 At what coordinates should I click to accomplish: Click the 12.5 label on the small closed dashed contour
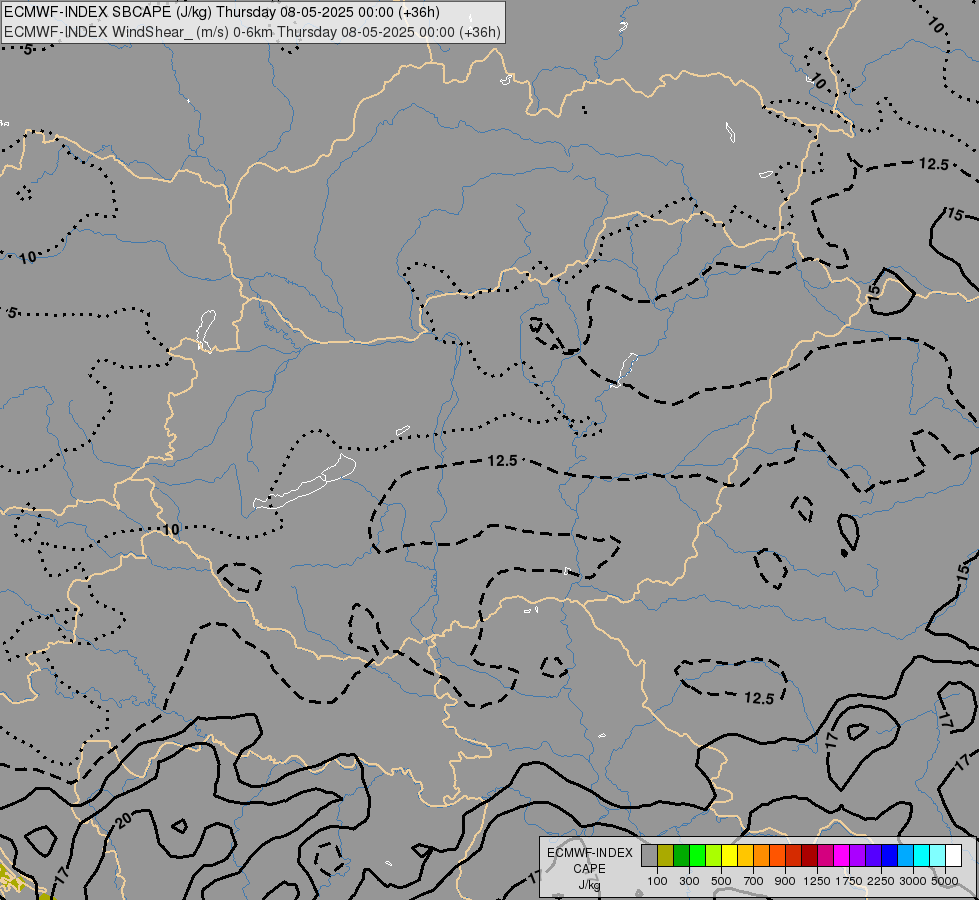759,698
